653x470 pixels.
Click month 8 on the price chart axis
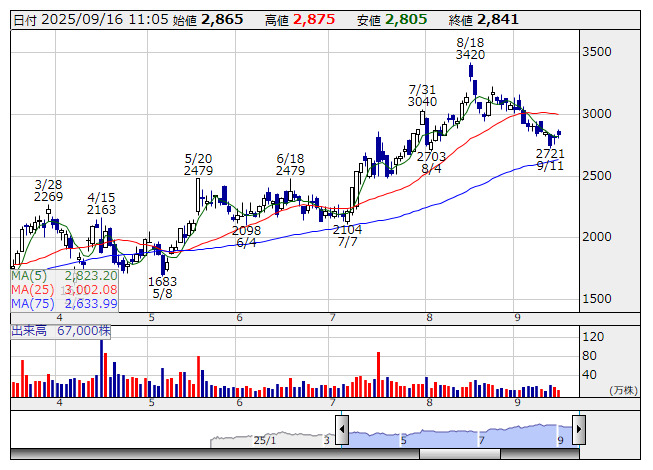(429, 318)
